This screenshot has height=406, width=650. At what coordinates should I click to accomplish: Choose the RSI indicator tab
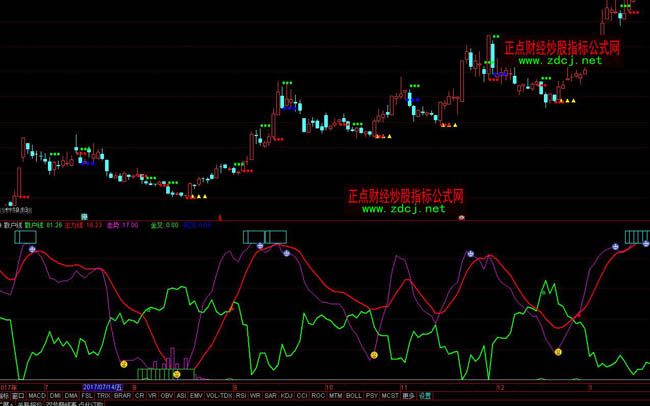[x=240, y=395]
